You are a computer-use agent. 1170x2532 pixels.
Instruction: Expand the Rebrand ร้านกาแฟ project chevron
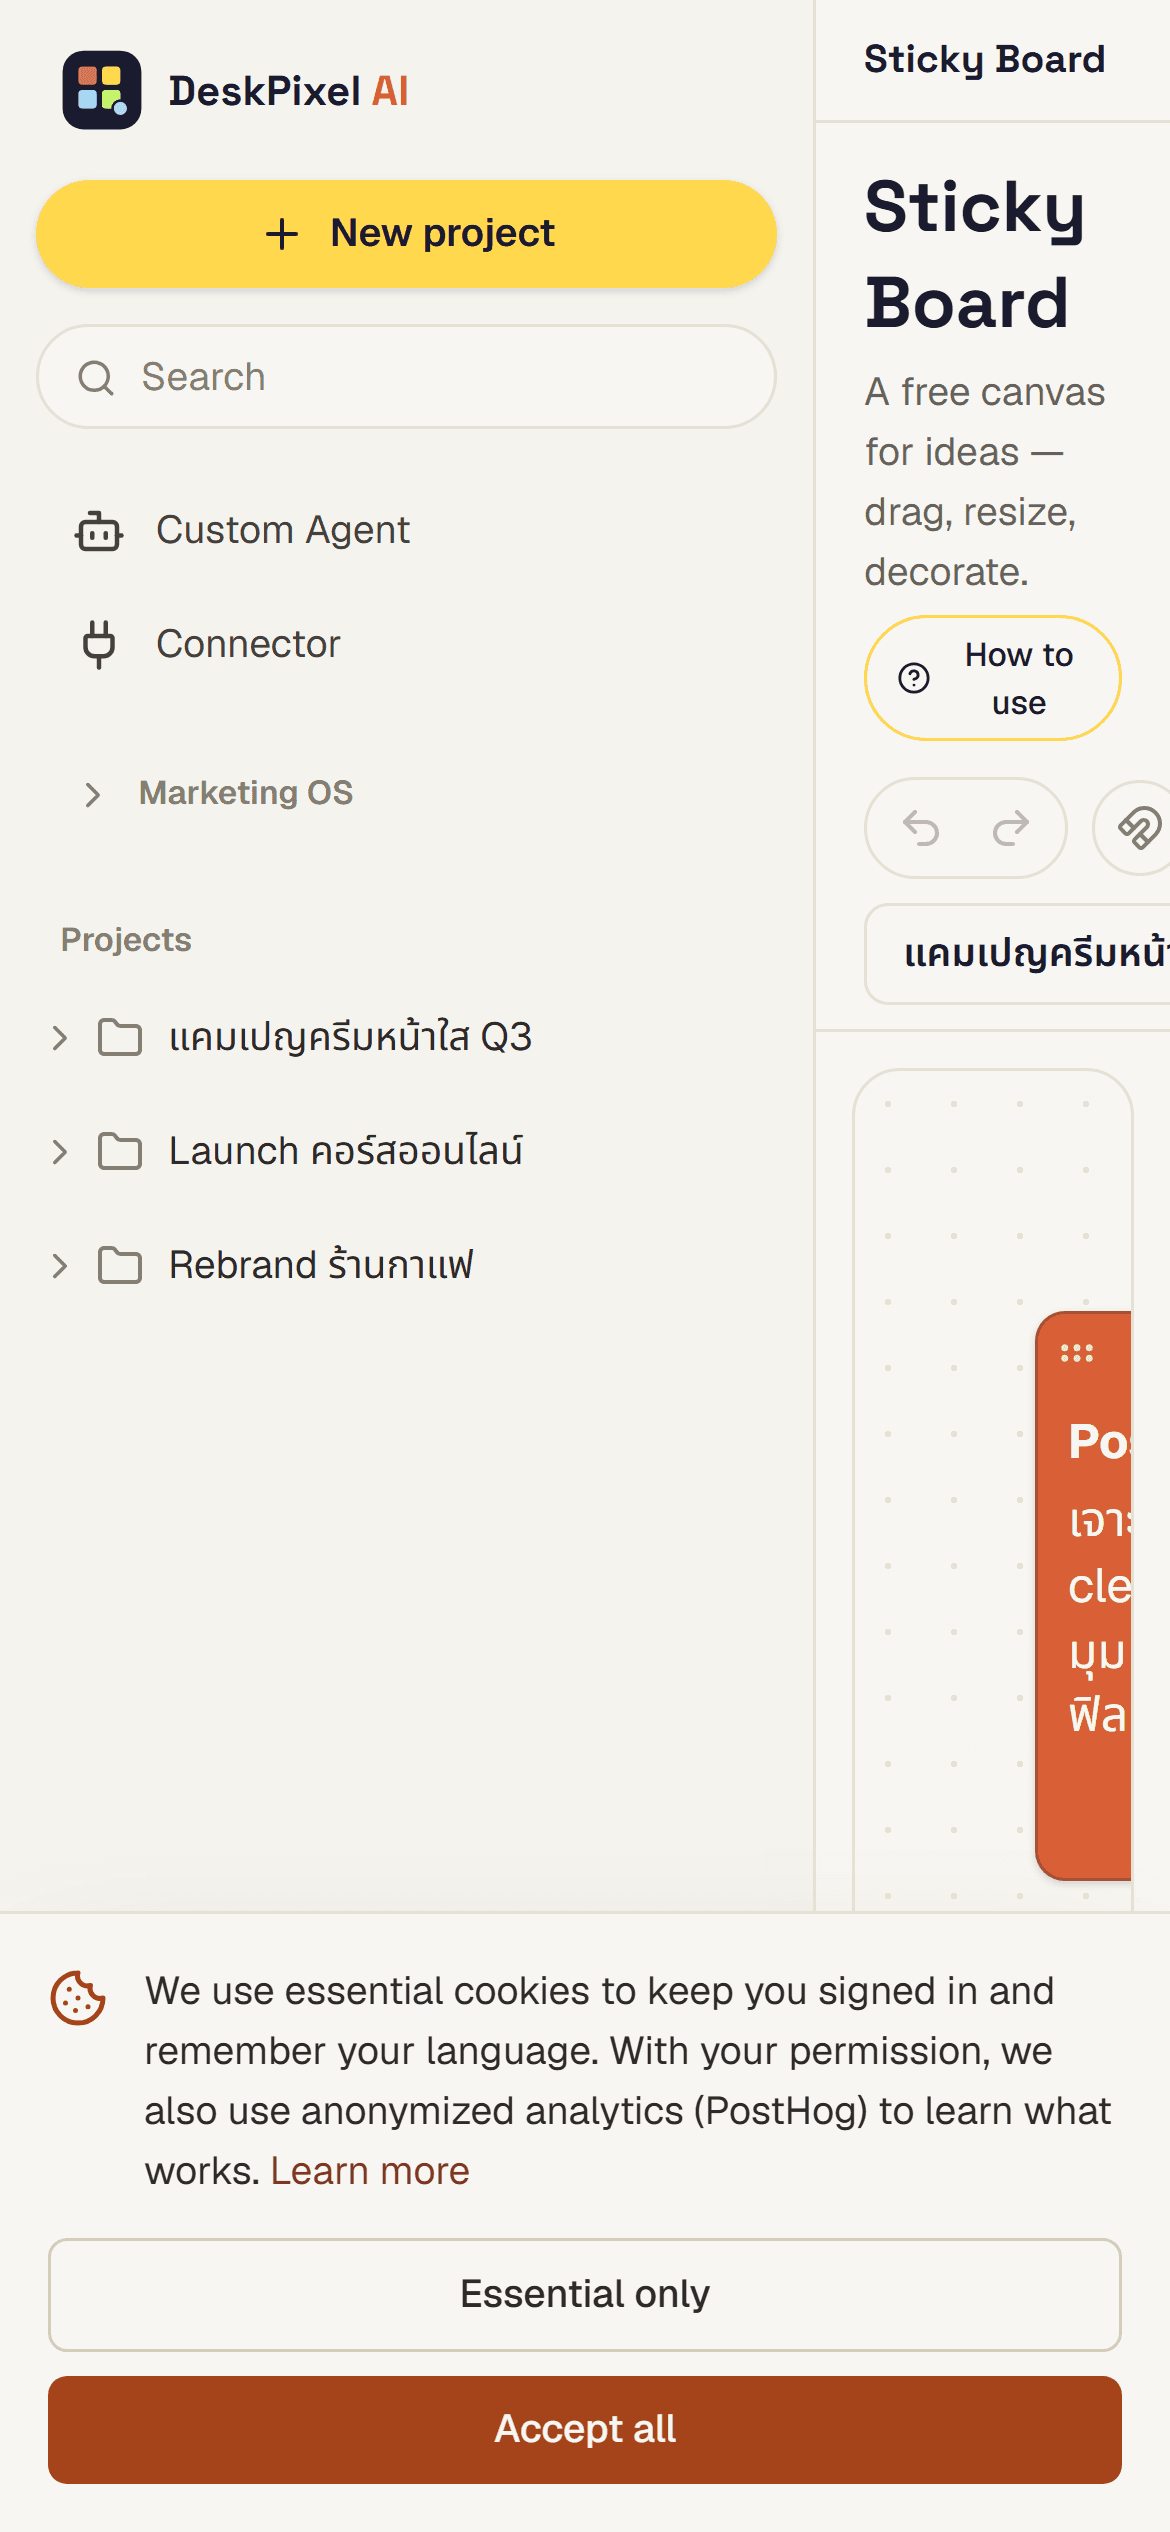(x=60, y=1266)
